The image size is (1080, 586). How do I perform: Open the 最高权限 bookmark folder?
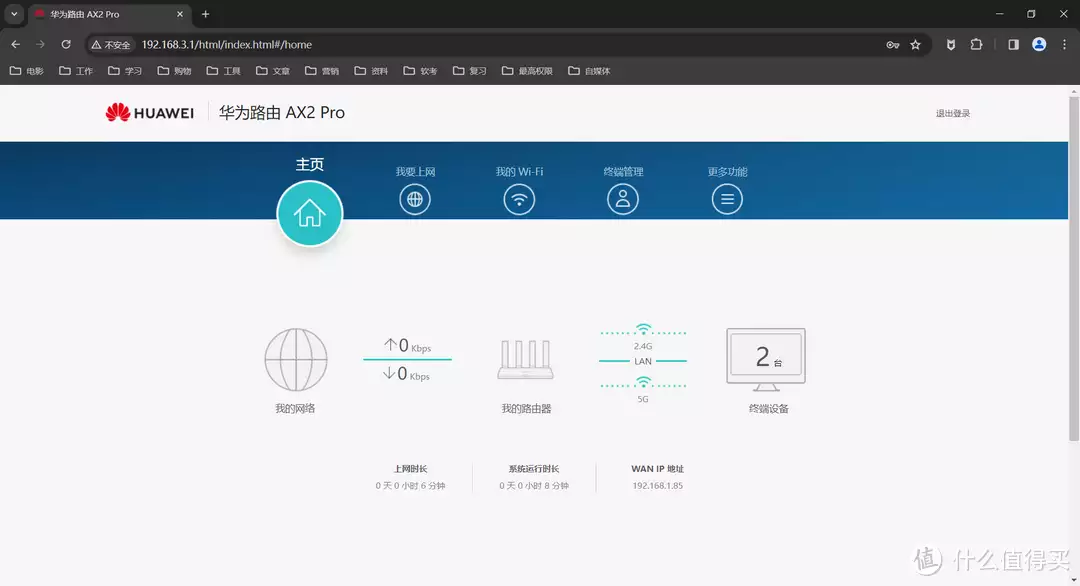[527, 71]
